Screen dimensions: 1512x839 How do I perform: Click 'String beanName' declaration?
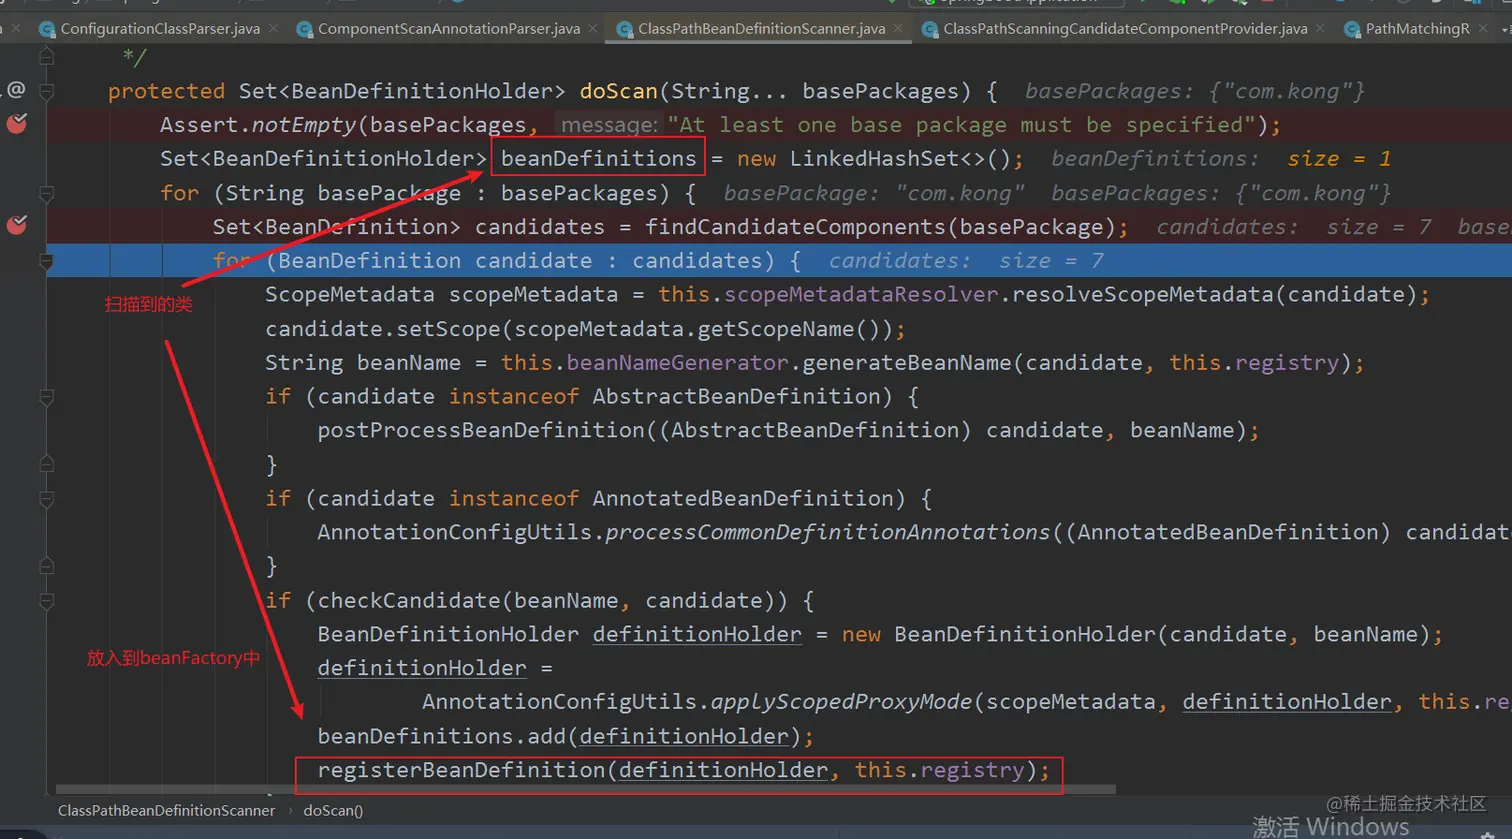point(363,363)
